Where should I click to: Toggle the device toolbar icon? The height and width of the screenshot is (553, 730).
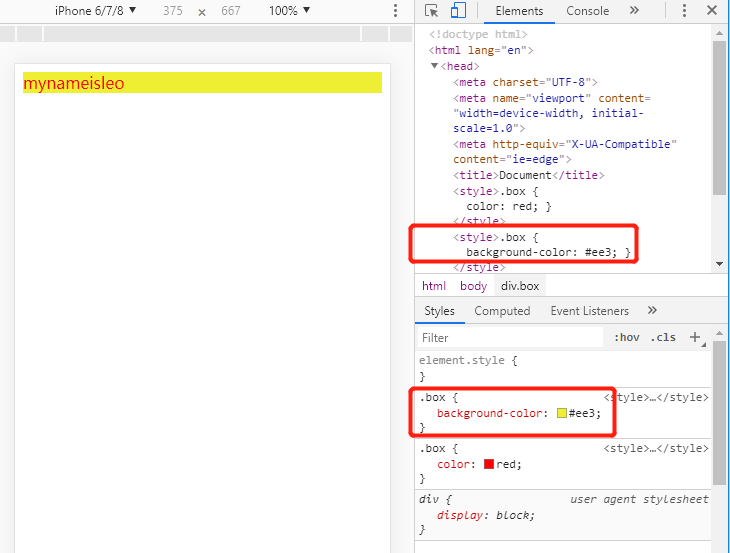coord(458,10)
